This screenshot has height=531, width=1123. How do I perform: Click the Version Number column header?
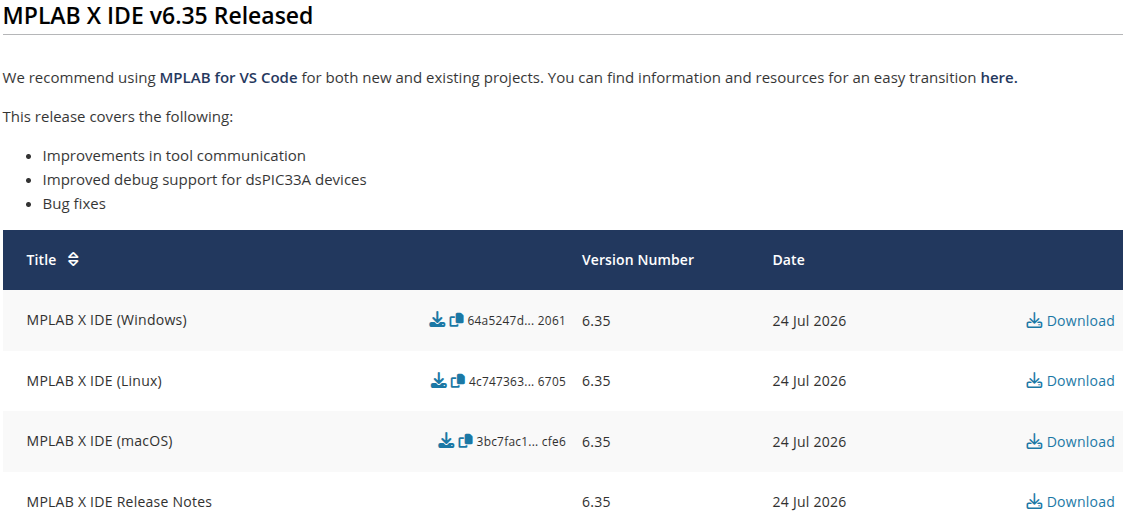(x=637, y=259)
